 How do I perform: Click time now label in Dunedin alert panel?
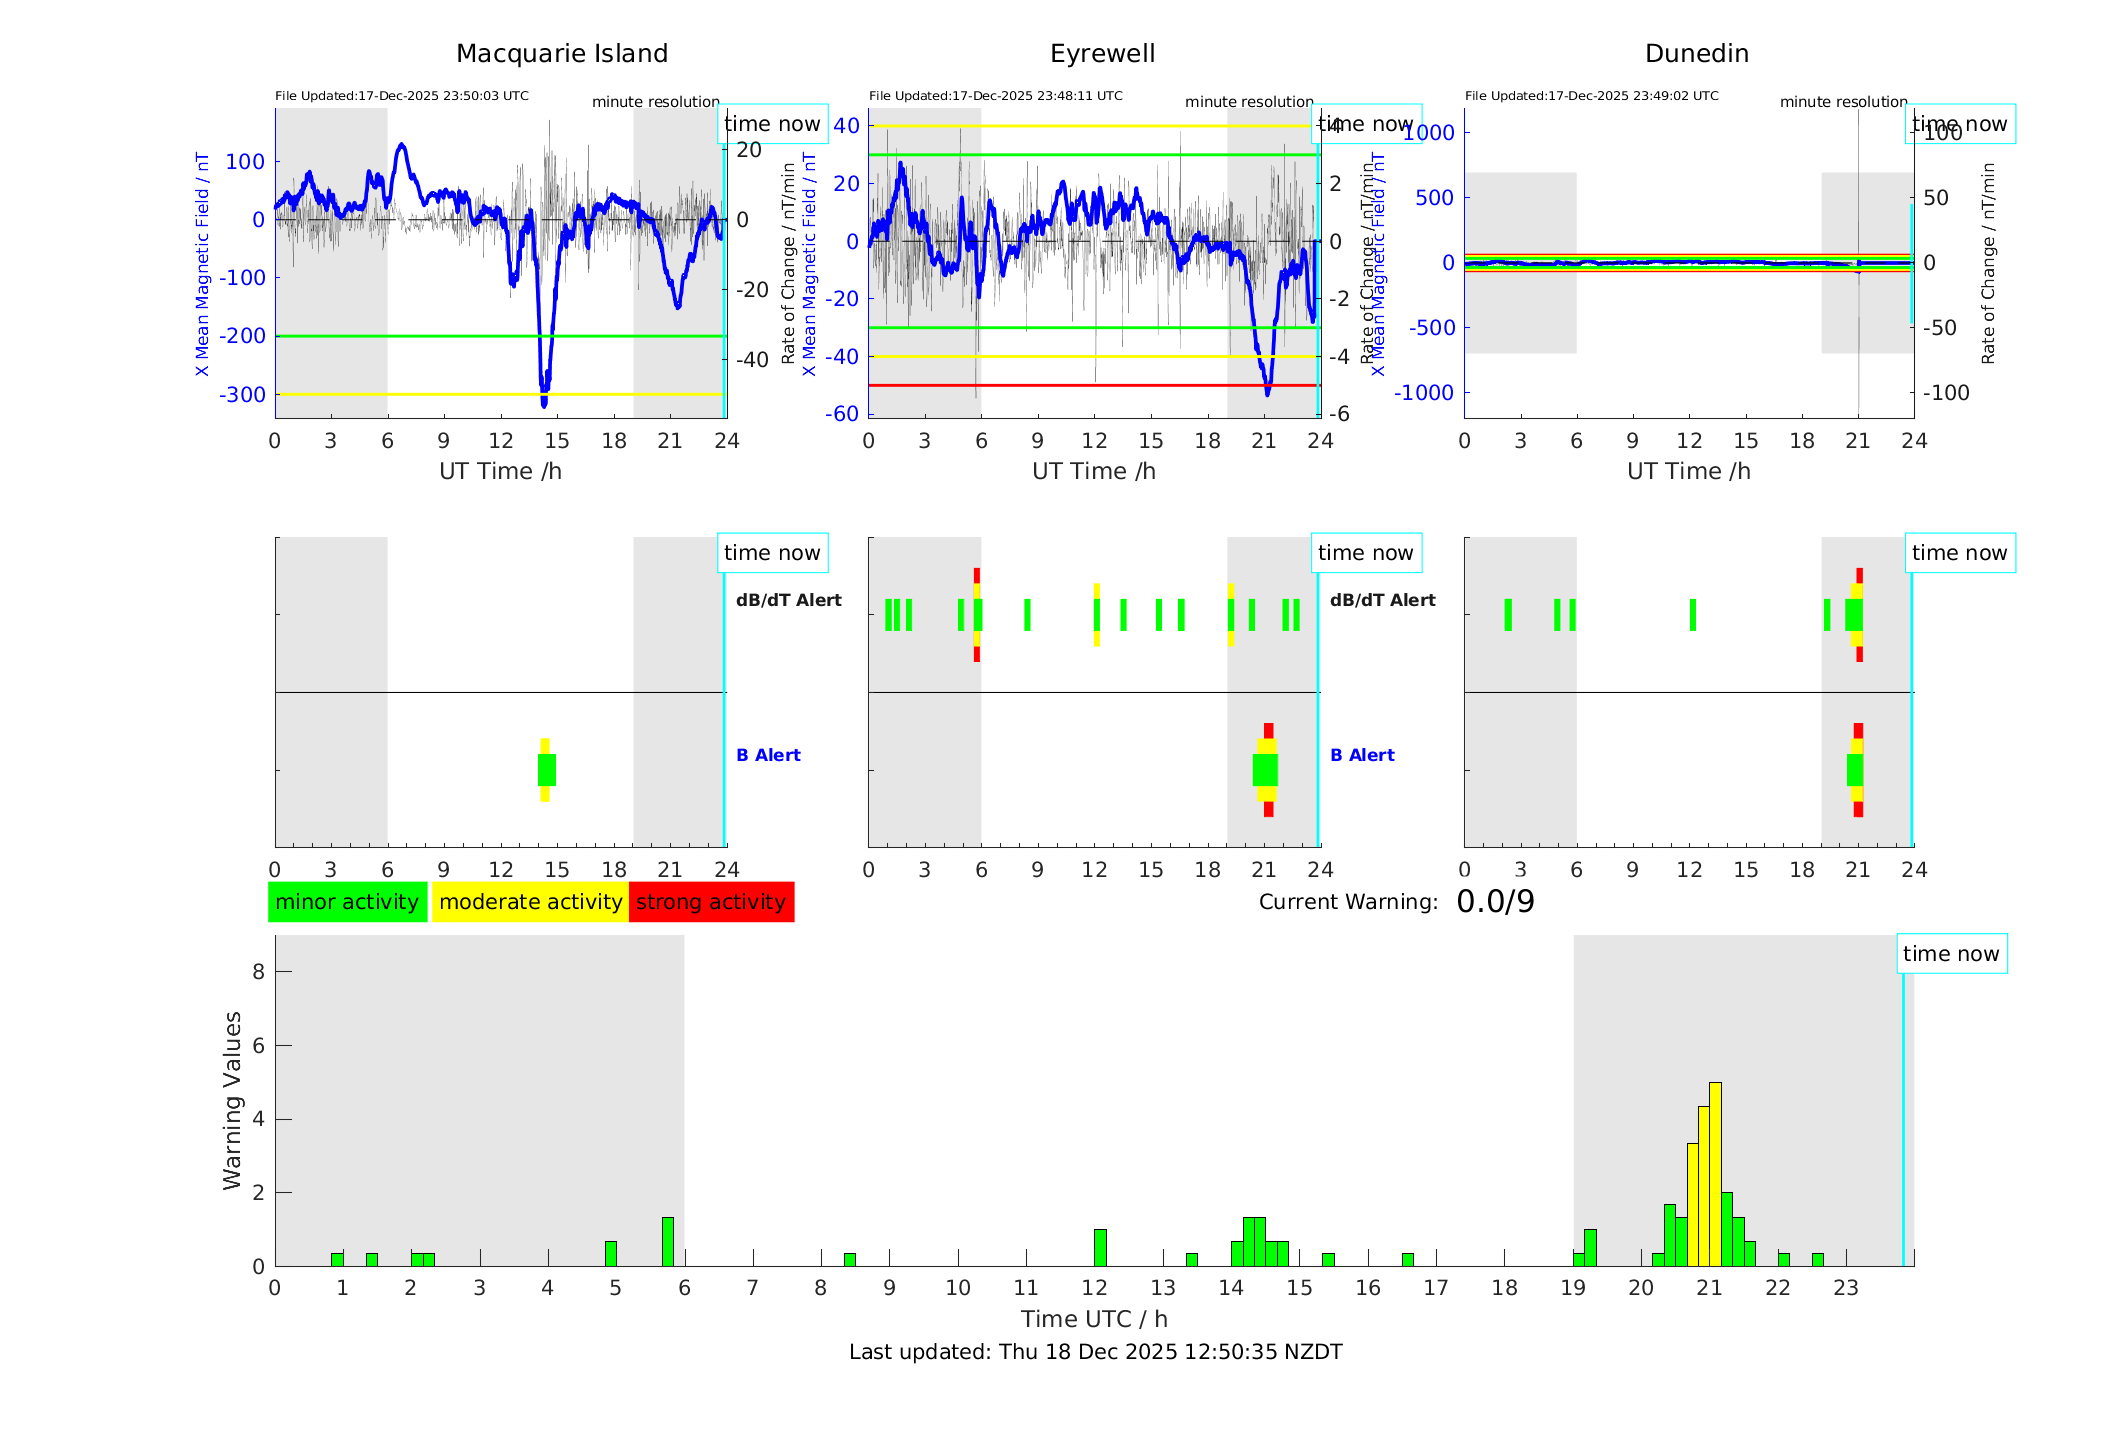(x=1959, y=553)
